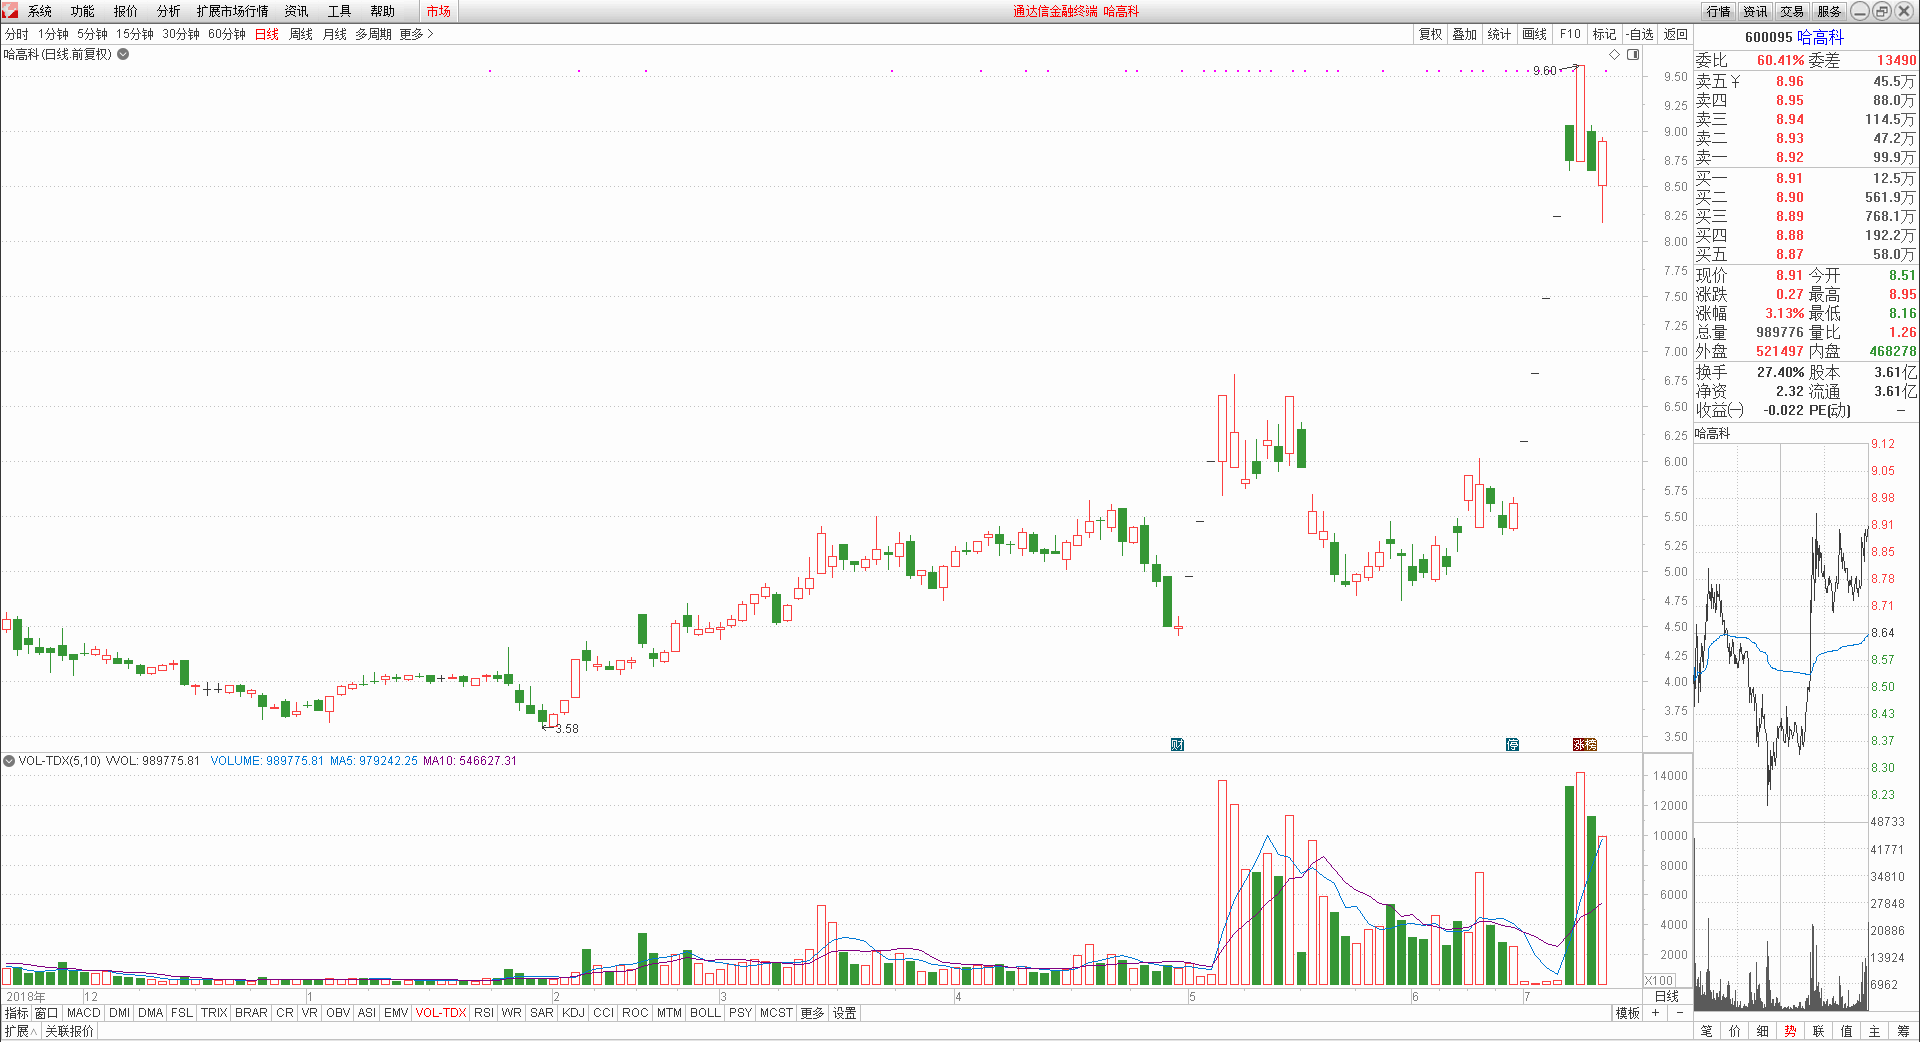The height and width of the screenshot is (1042, 1920).
Task: Select the MACD indicator
Action: point(84,1013)
